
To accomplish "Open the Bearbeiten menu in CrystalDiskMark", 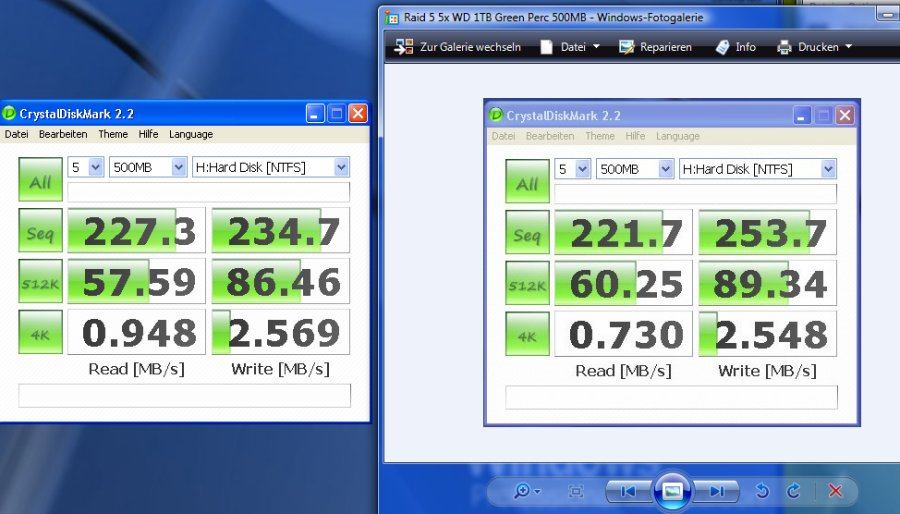I will tap(63, 134).
